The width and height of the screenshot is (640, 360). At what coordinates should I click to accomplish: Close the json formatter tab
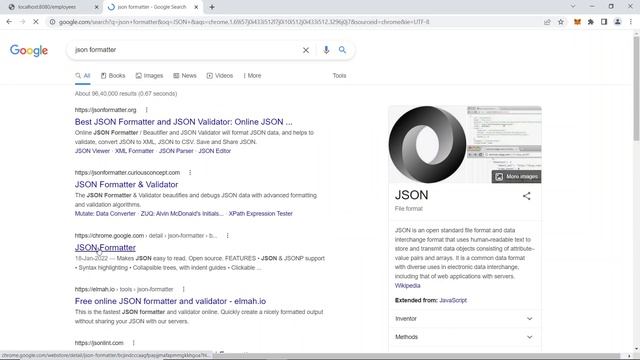196,7
